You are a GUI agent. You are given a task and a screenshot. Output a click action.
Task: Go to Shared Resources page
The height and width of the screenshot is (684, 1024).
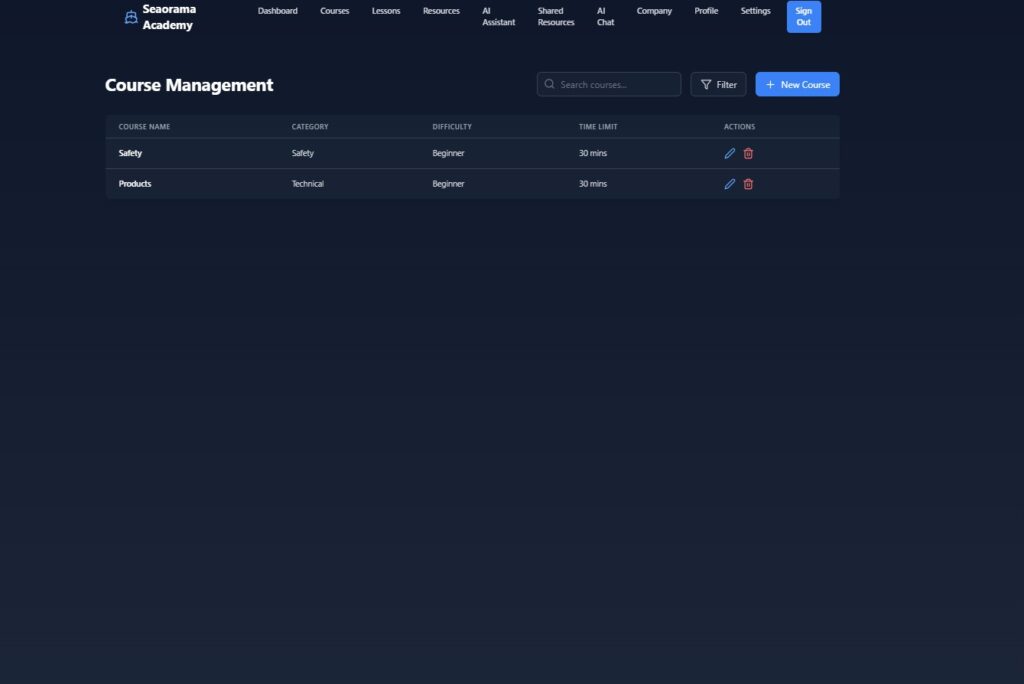[556, 16]
